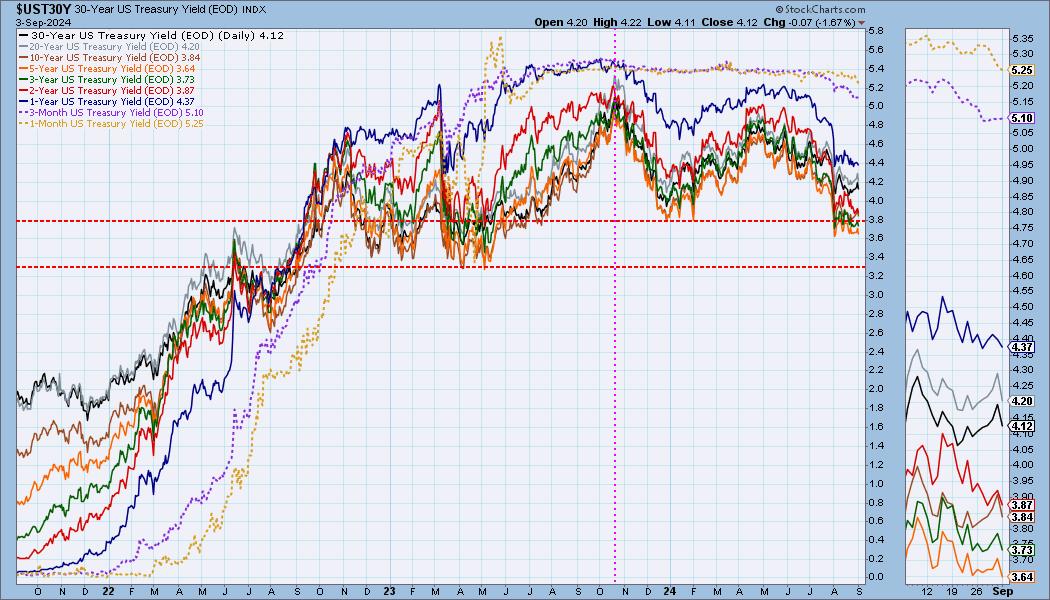Click the 4.50 label on right panel y-axis
Image resolution: width=1050 pixels, height=600 pixels.
tap(1023, 307)
